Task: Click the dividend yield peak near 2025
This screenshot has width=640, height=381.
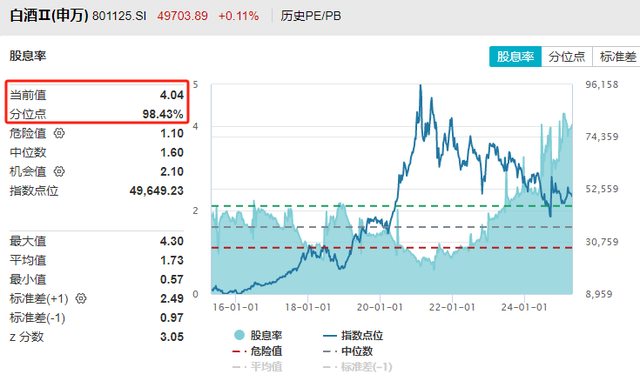Action: (x=564, y=114)
